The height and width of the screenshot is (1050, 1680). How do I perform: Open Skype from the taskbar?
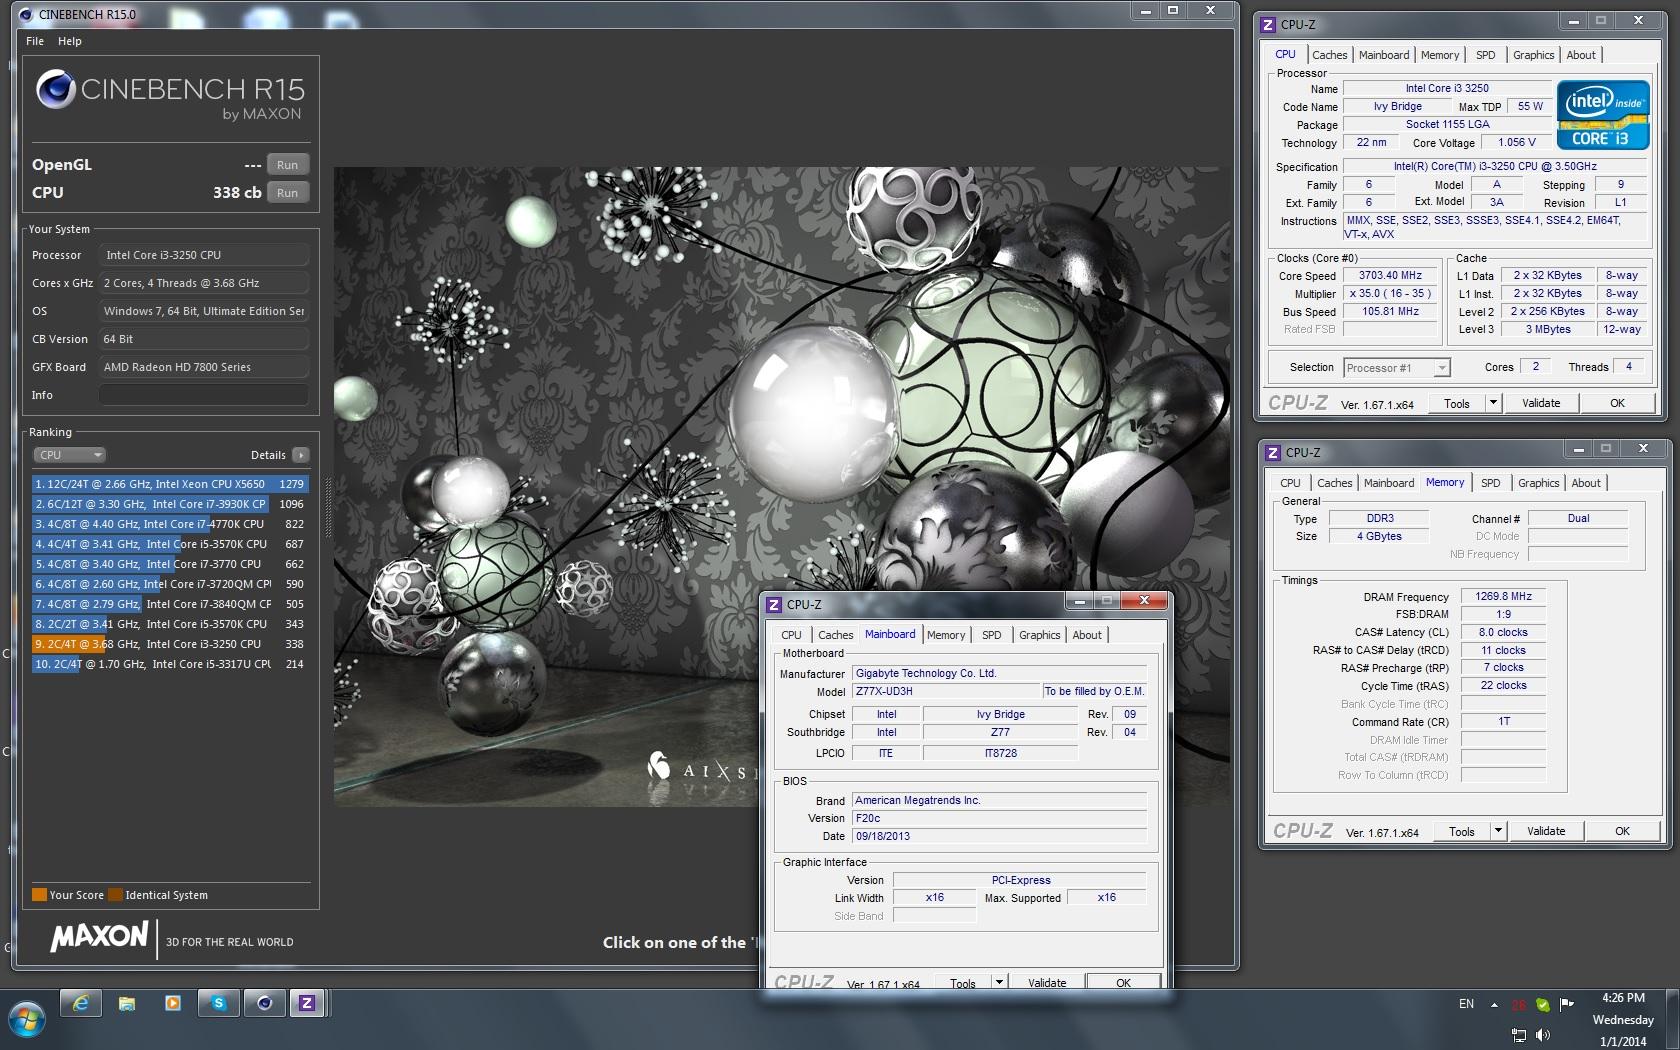point(219,1003)
